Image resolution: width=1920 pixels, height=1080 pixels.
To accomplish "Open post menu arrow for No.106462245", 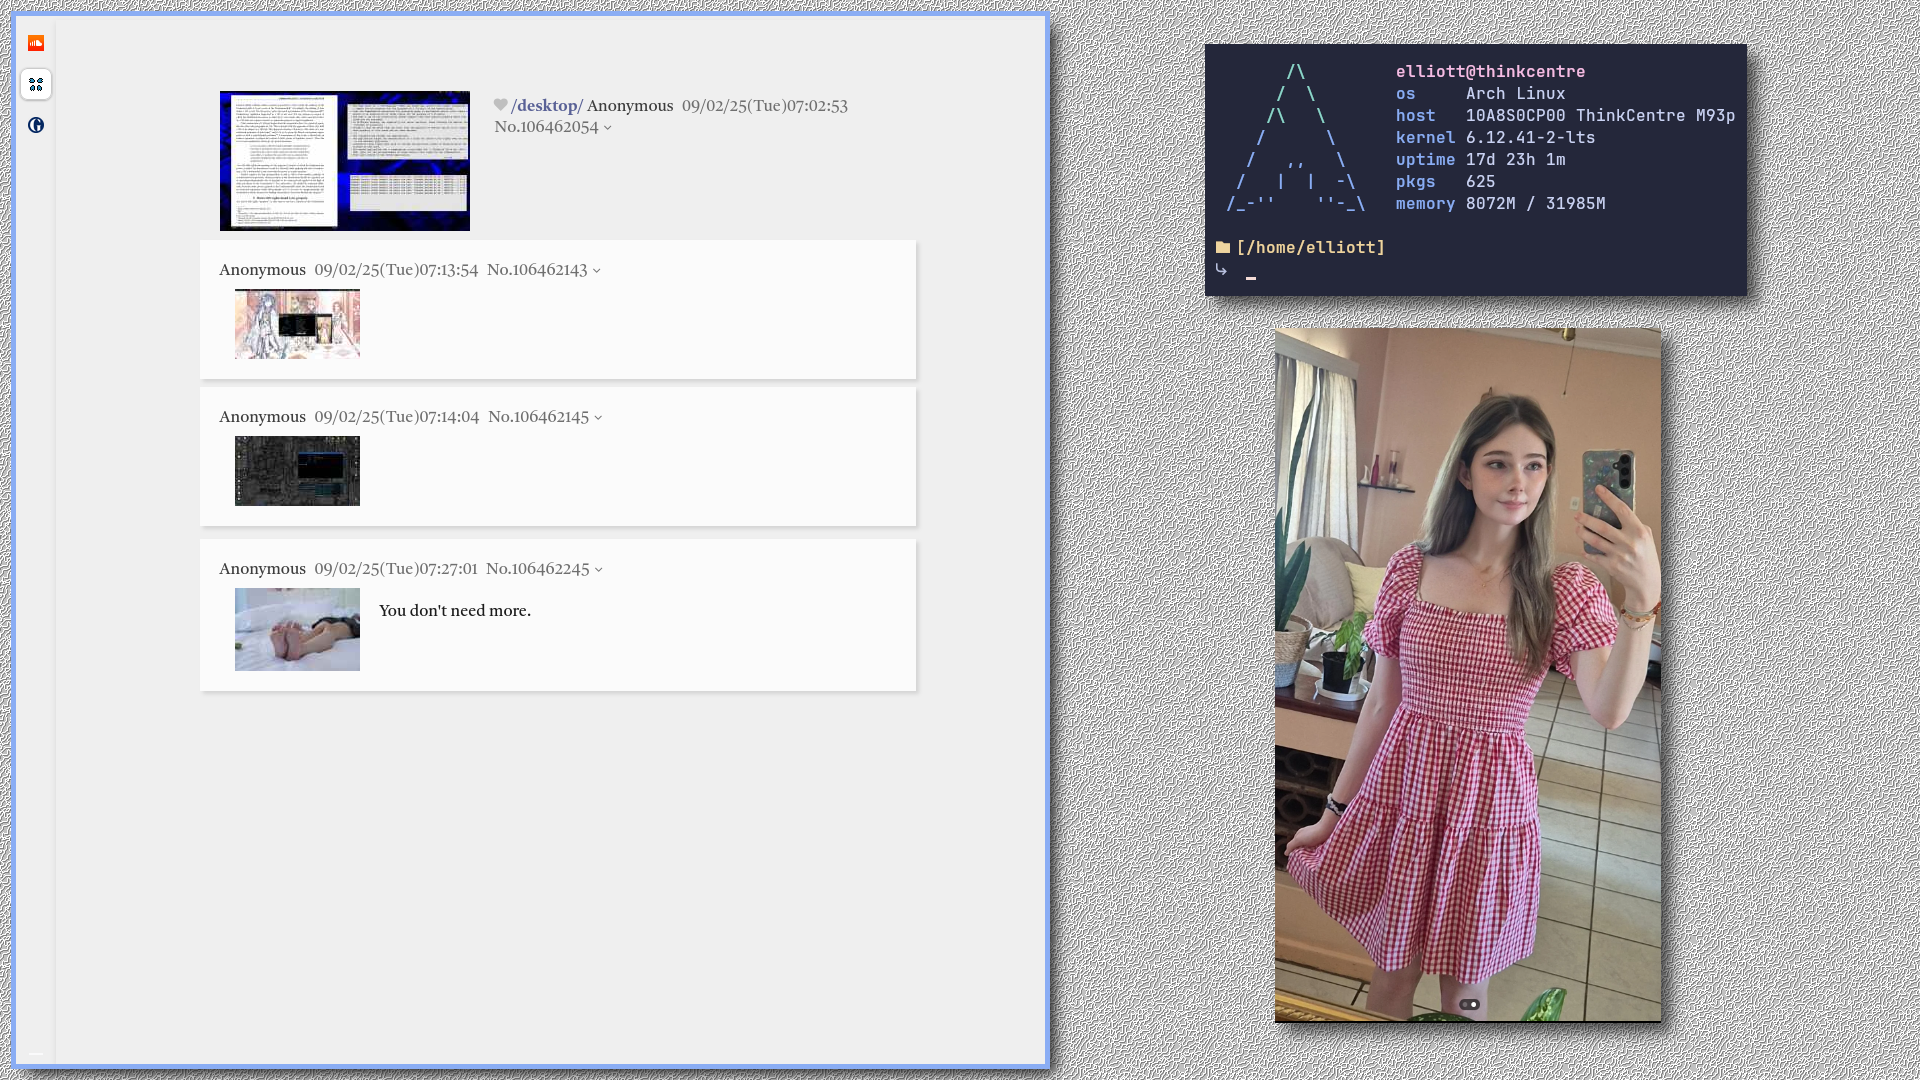I will pyautogui.click(x=599, y=570).
